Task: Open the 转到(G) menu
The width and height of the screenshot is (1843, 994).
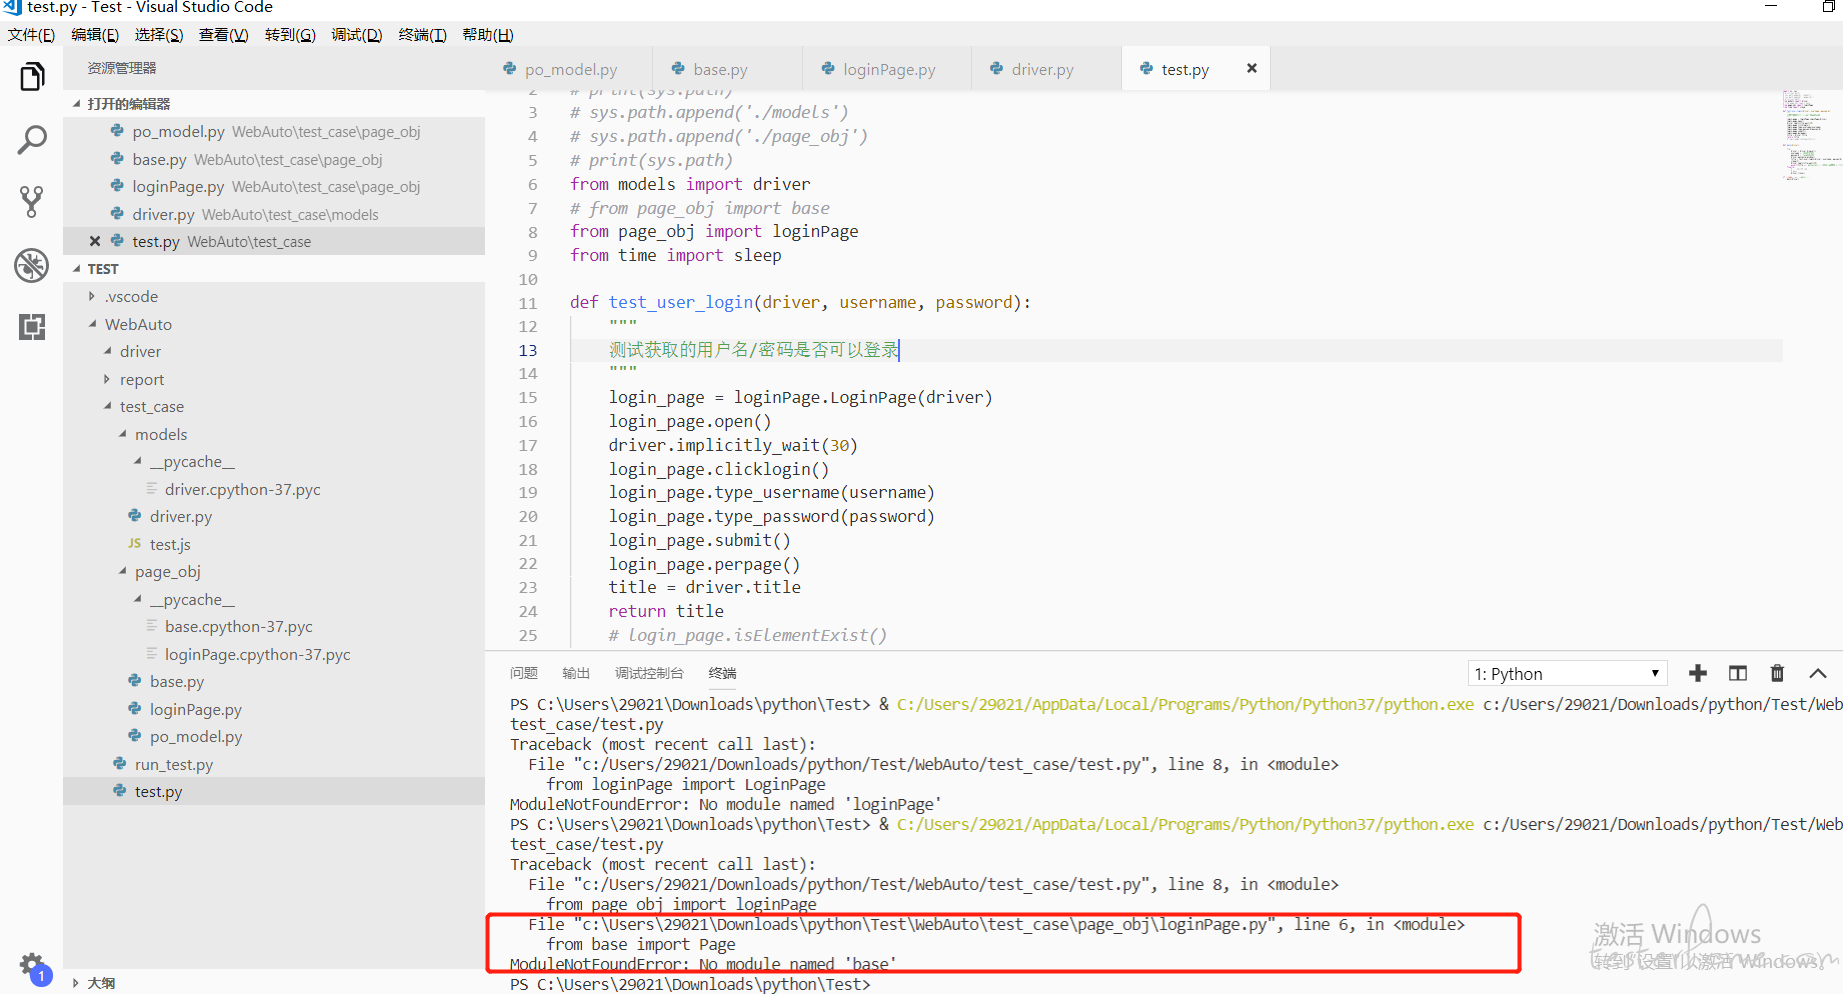Action: tap(290, 35)
